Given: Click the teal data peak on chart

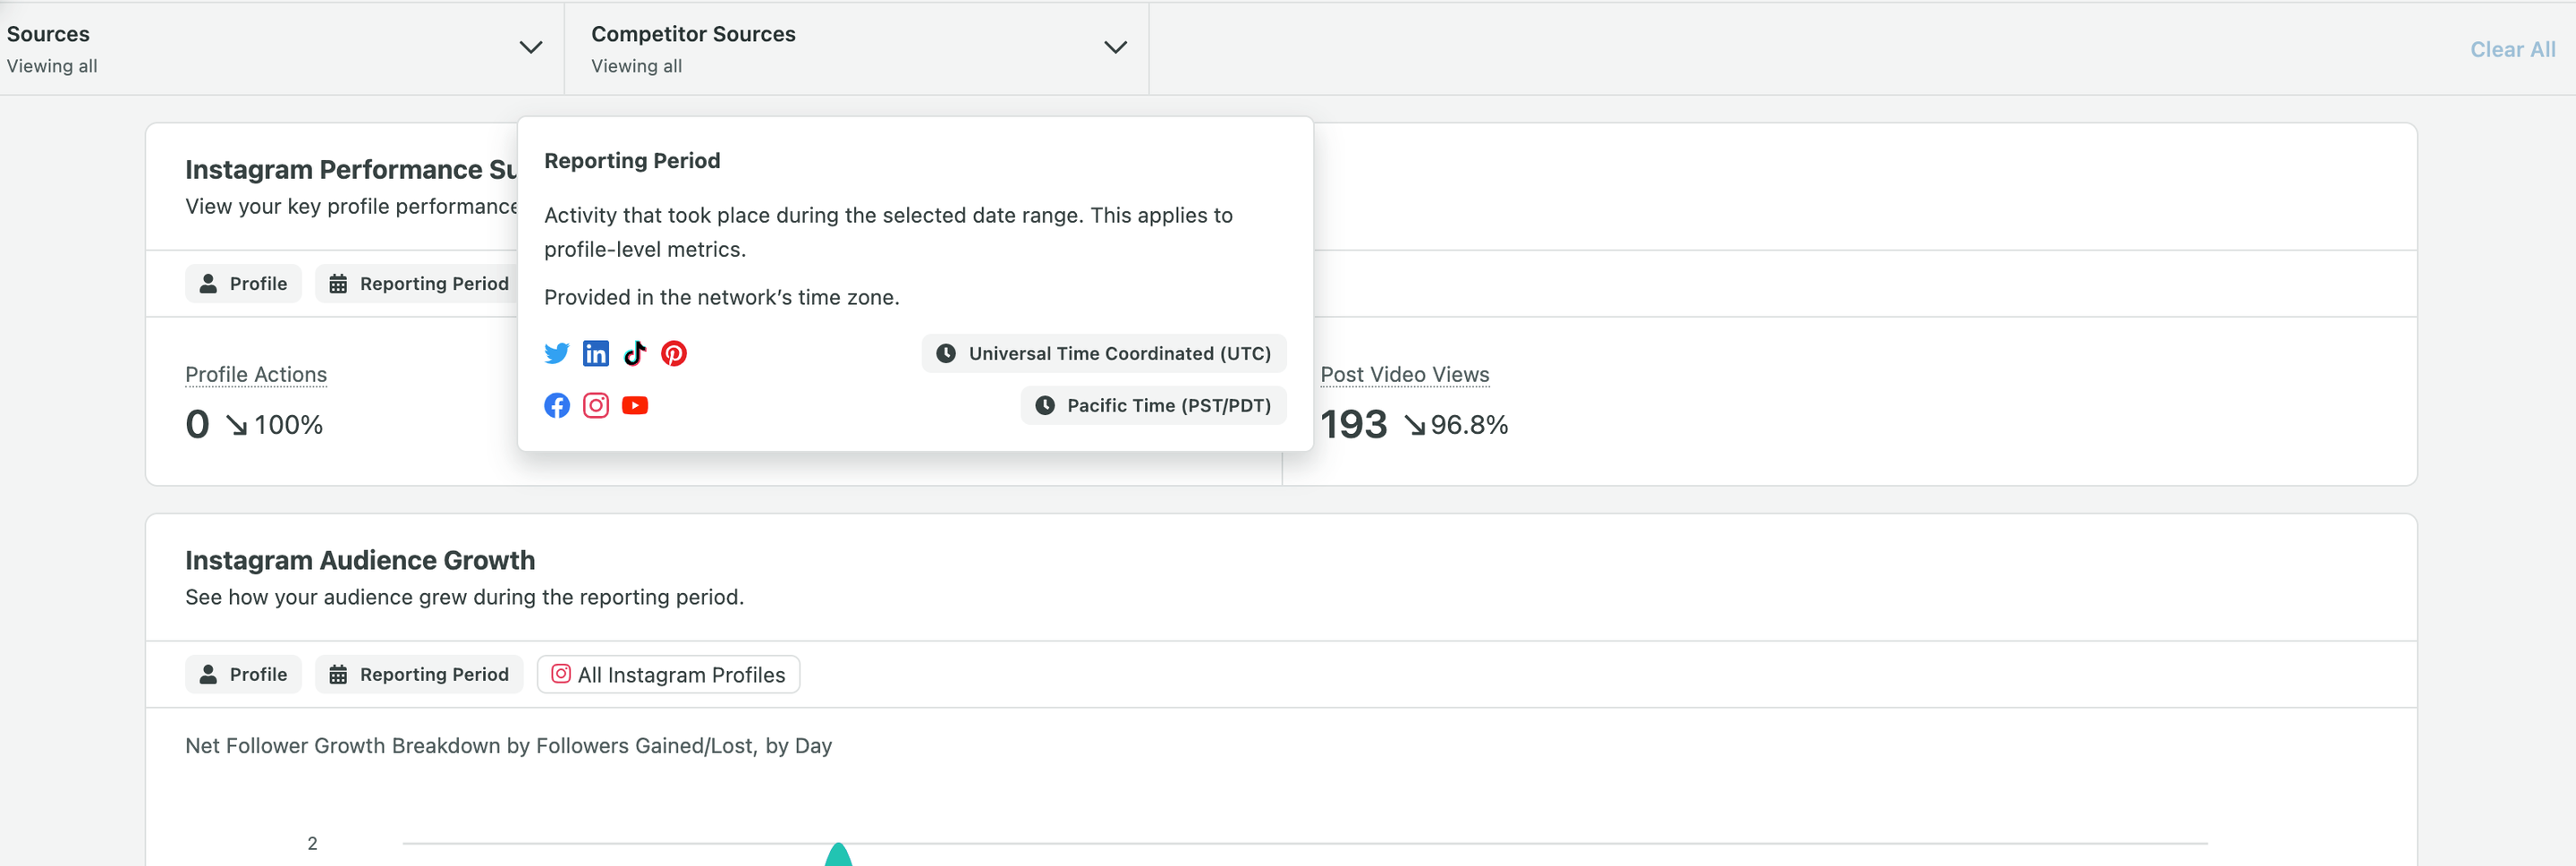Looking at the screenshot, I should click(x=838, y=855).
